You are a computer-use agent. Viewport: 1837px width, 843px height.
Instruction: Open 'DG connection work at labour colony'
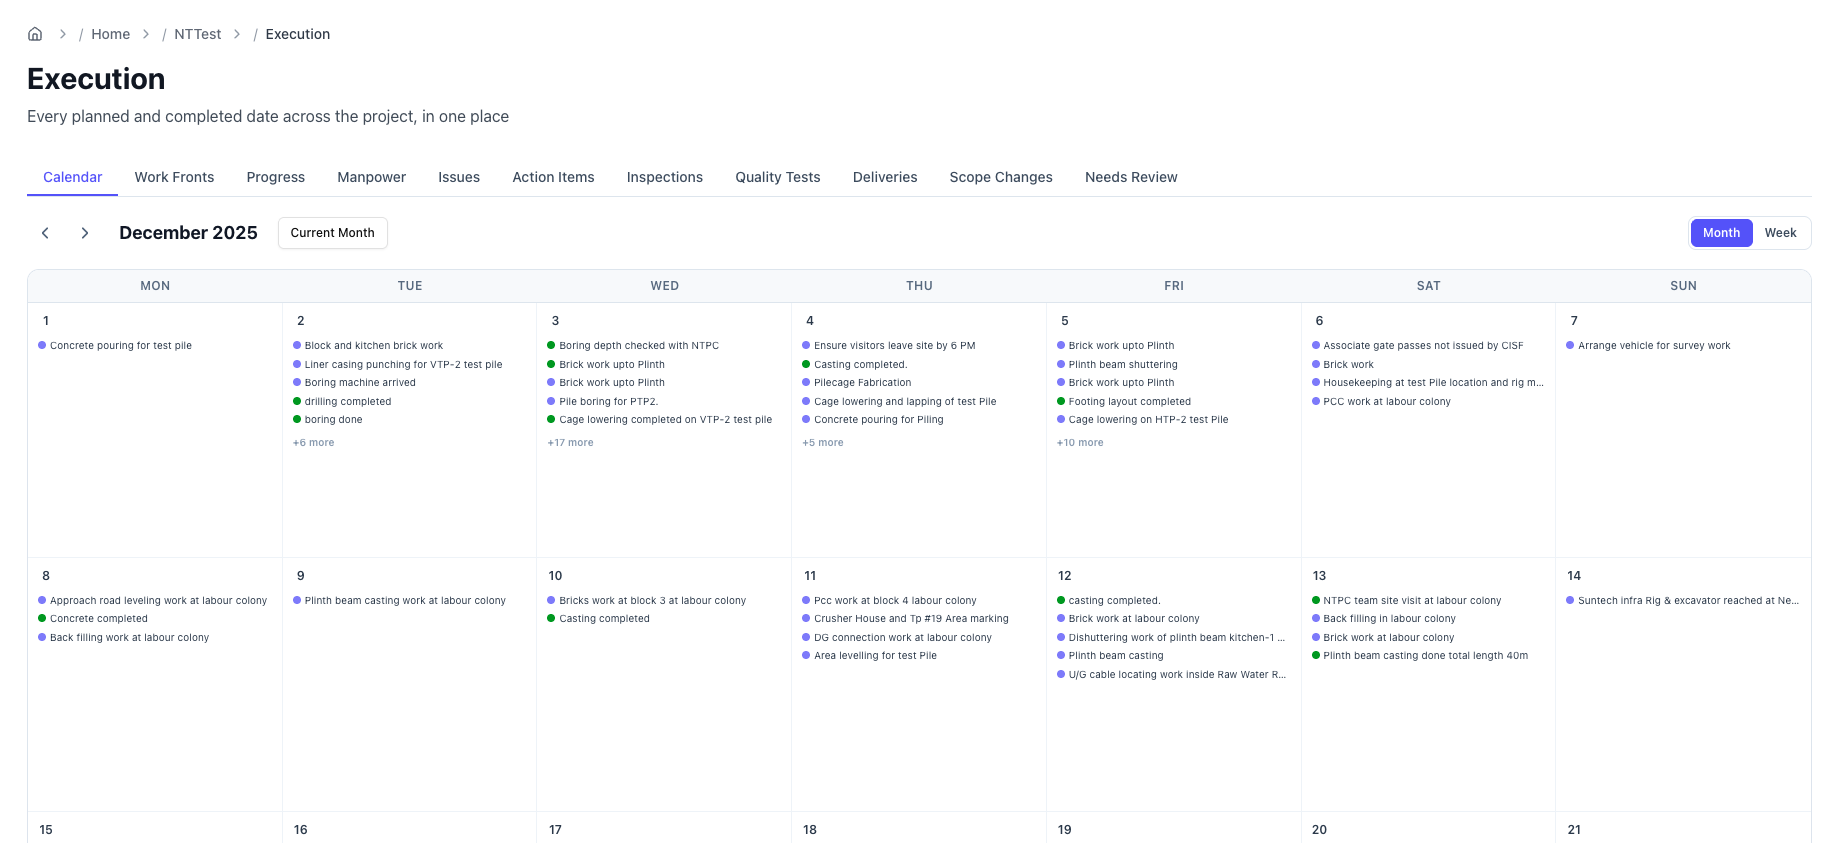point(897,638)
